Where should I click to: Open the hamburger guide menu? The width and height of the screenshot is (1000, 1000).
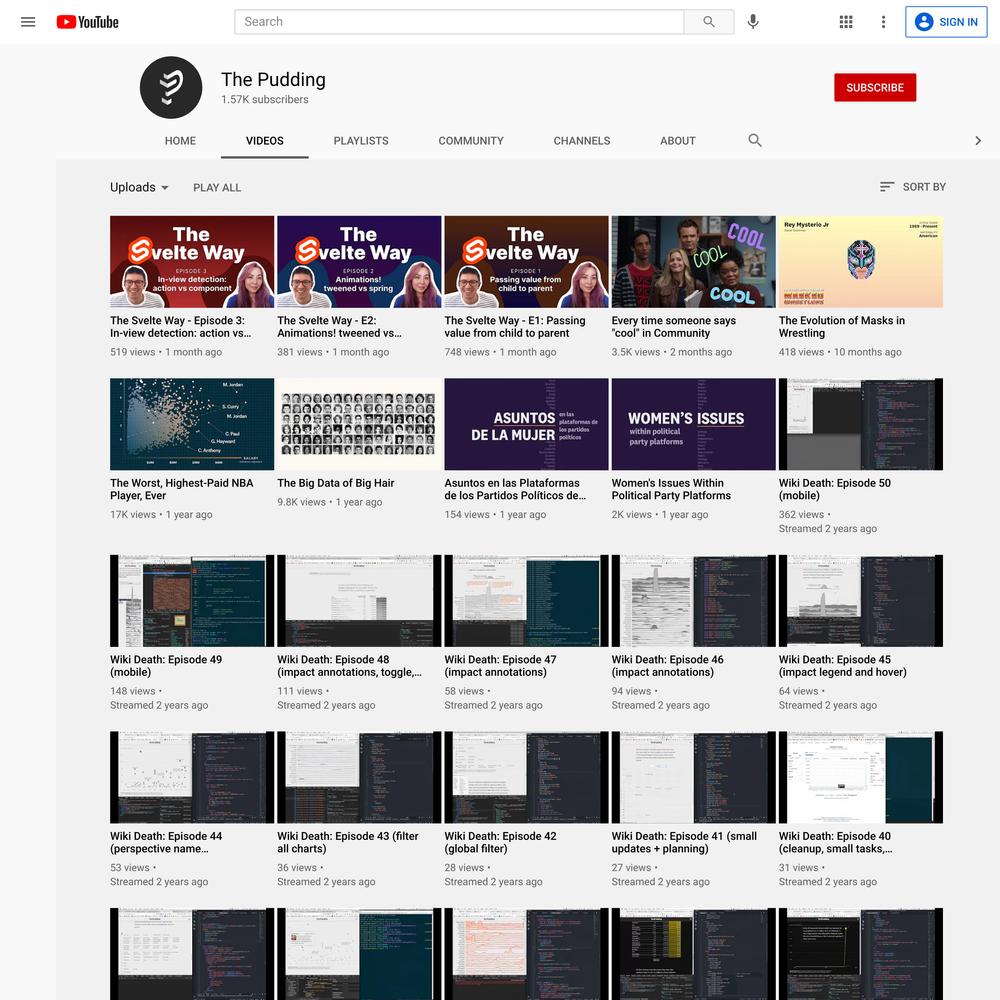[28, 22]
